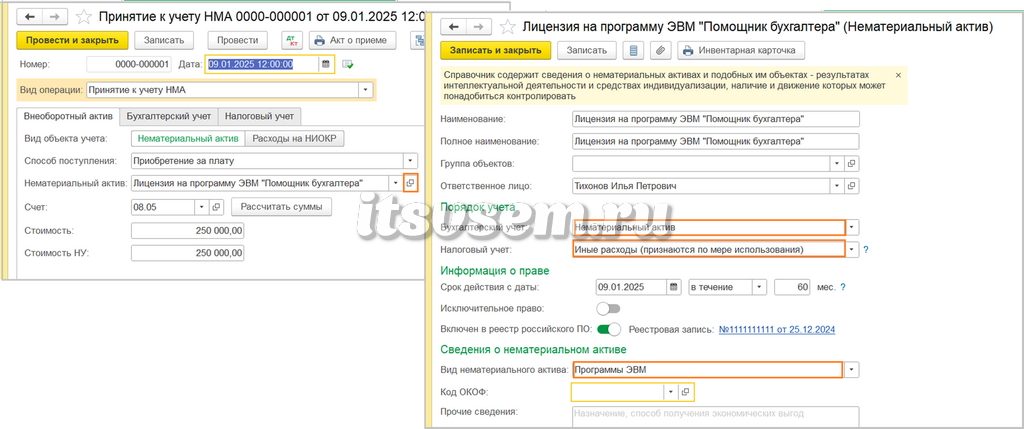Screen dimensions: 1024x429
Task: Click Стоимость НУ field
Action: [188, 253]
